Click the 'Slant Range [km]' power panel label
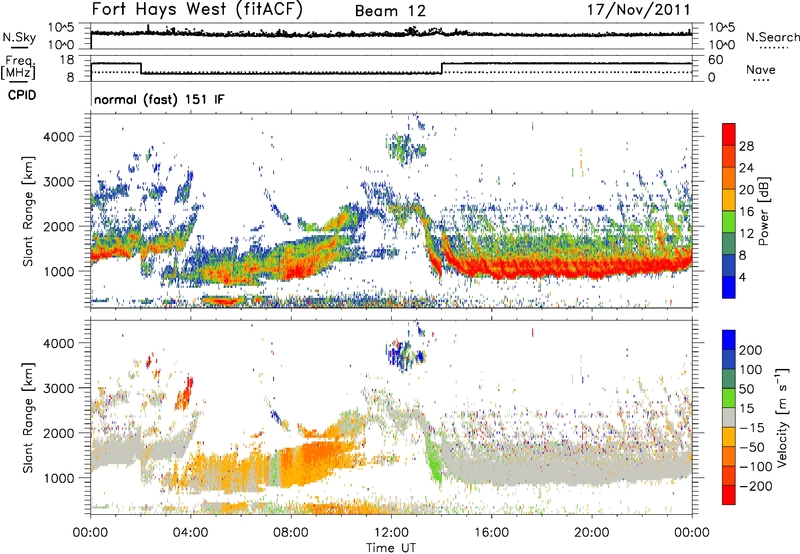This screenshot has height=554, width=800. 28,211
